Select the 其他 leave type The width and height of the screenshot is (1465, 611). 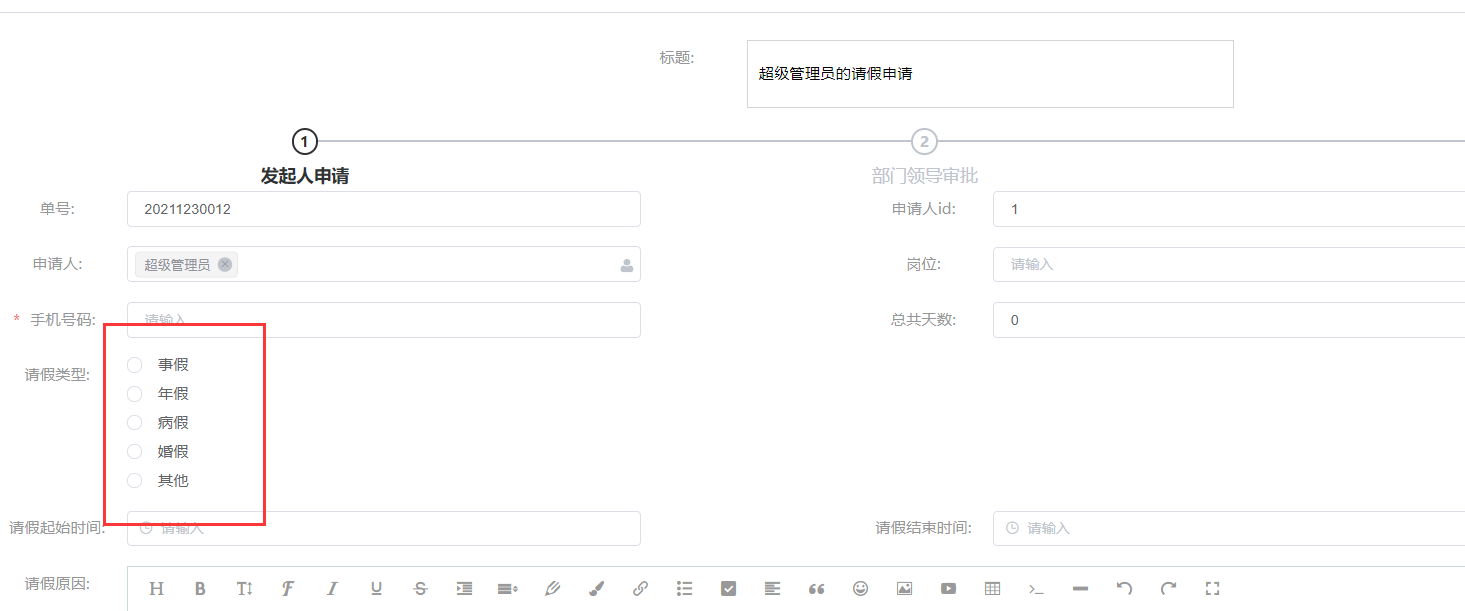[134, 481]
